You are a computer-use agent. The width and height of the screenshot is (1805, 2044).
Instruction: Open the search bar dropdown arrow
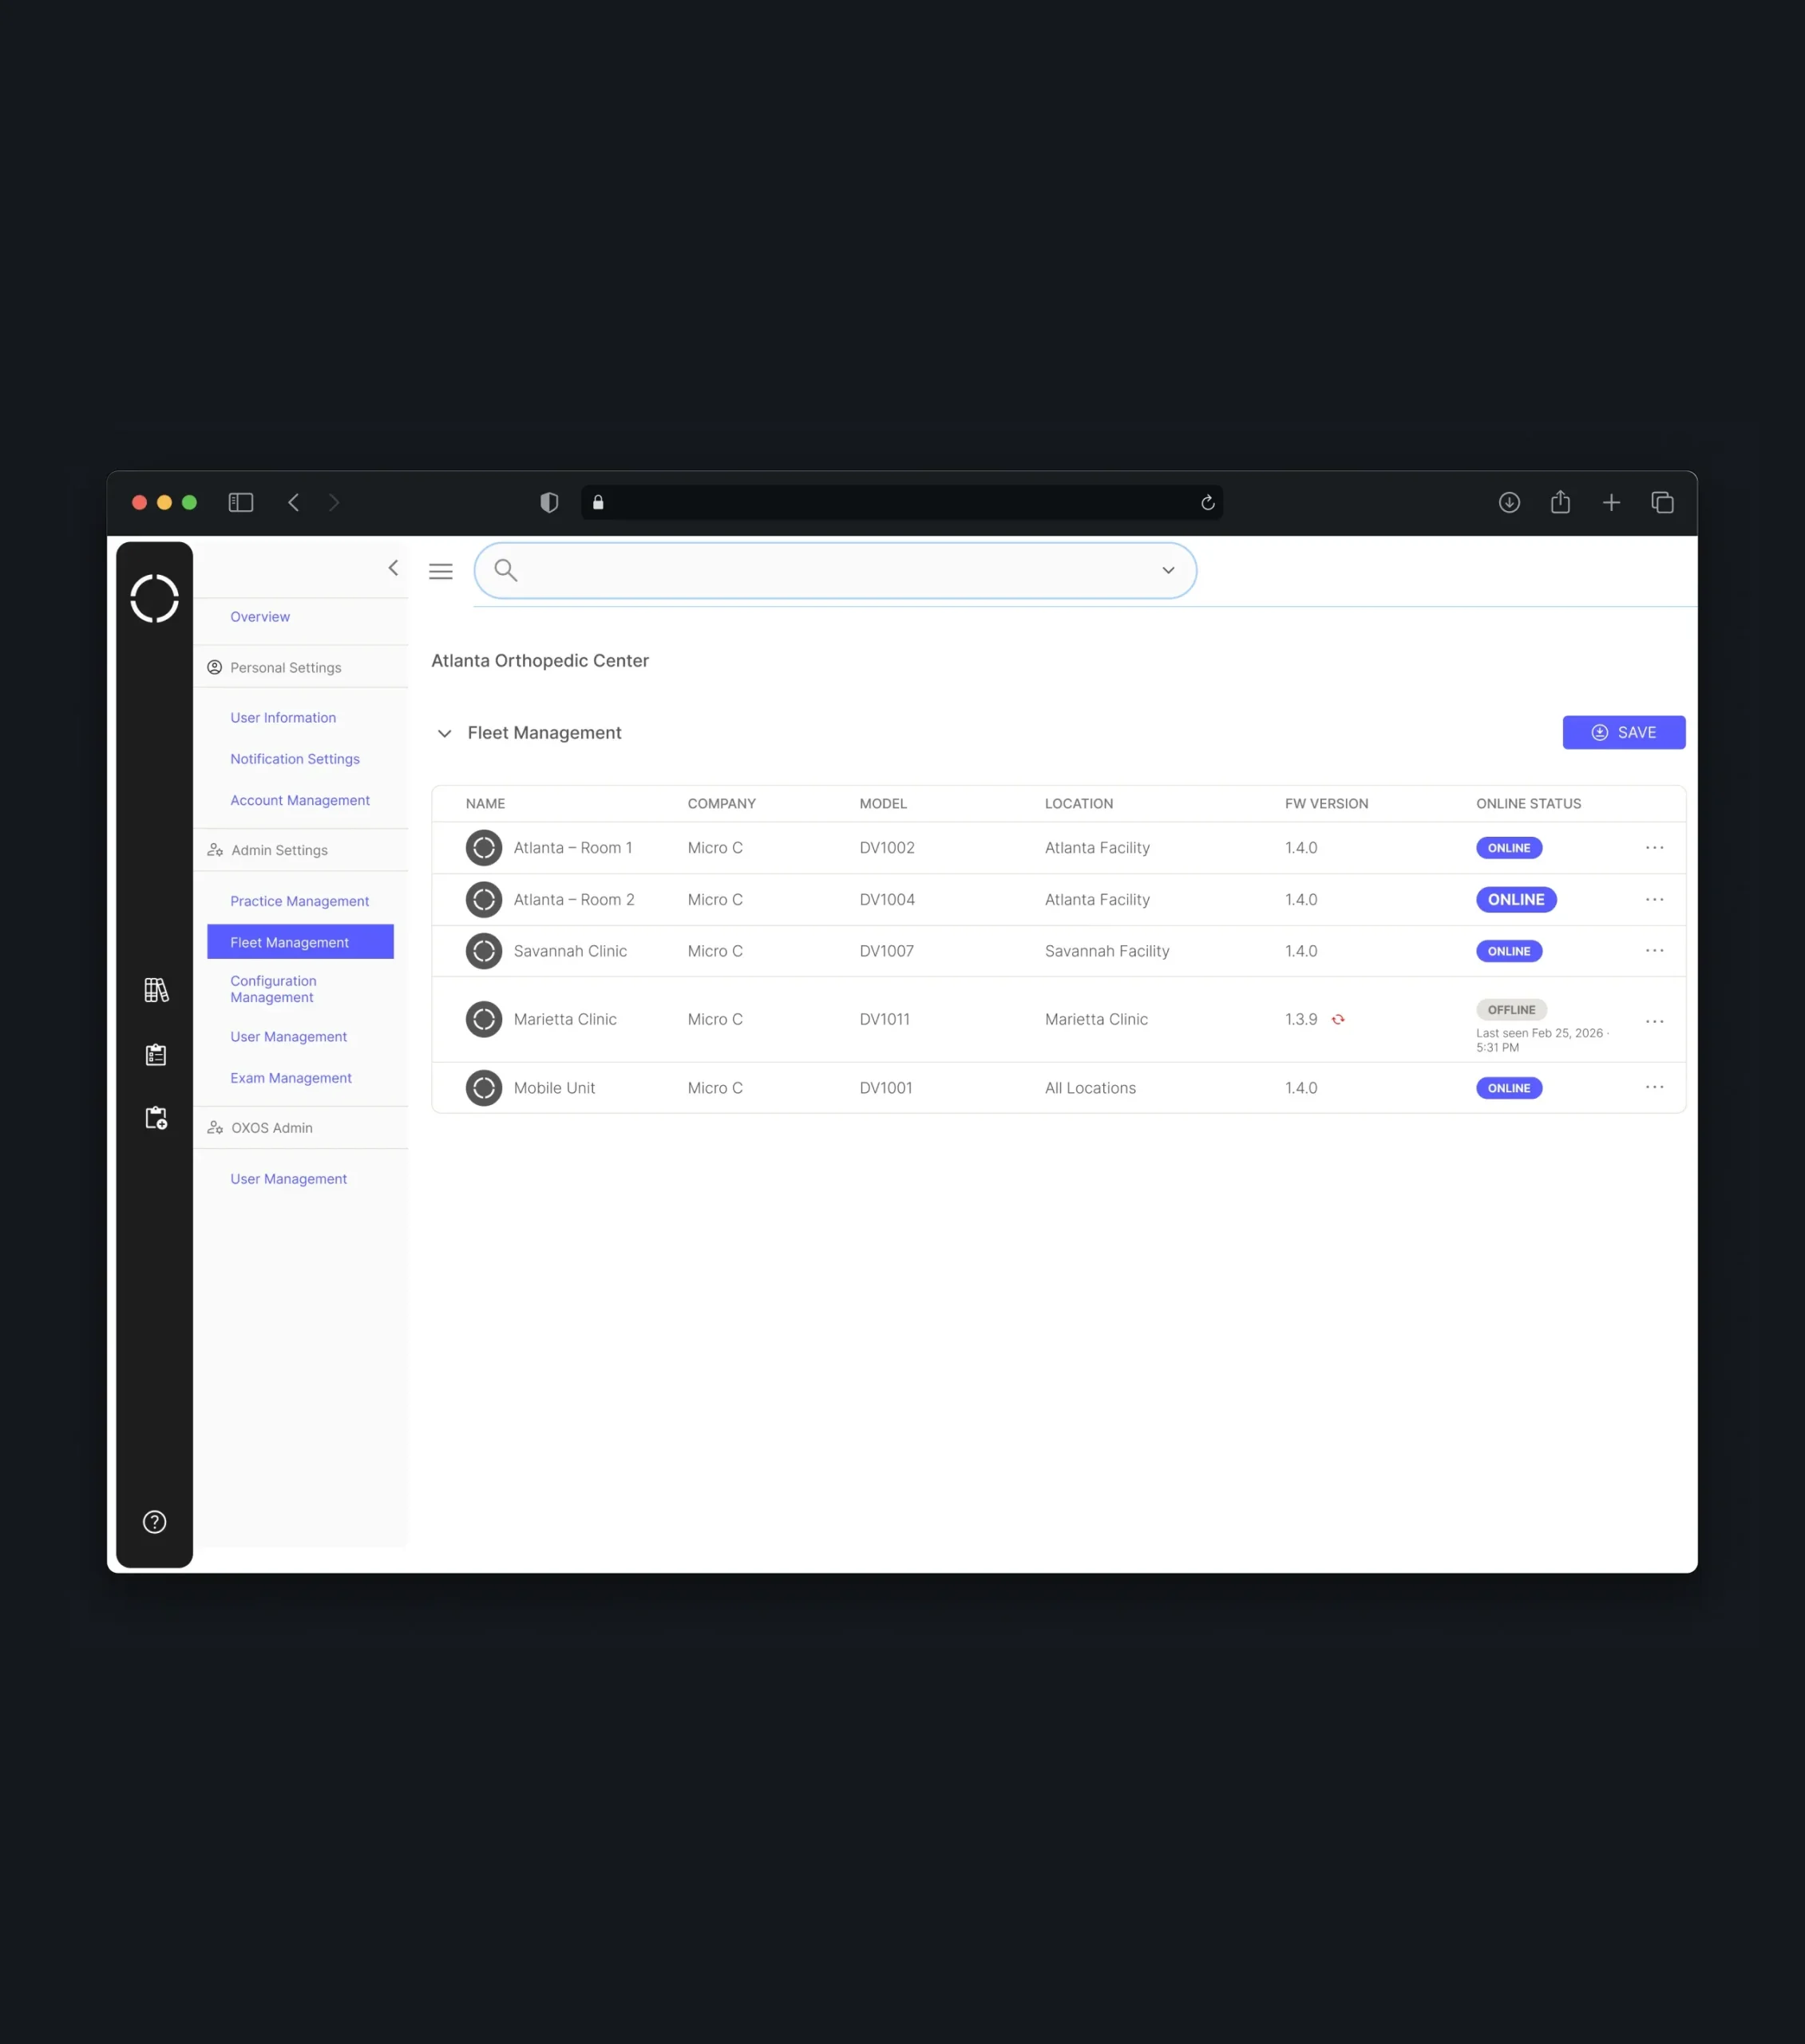tap(1168, 570)
